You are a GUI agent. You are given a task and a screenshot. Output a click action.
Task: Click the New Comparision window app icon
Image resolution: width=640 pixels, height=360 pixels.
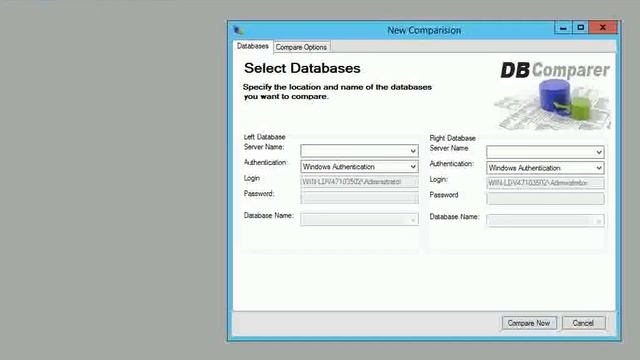click(x=239, y=30)
